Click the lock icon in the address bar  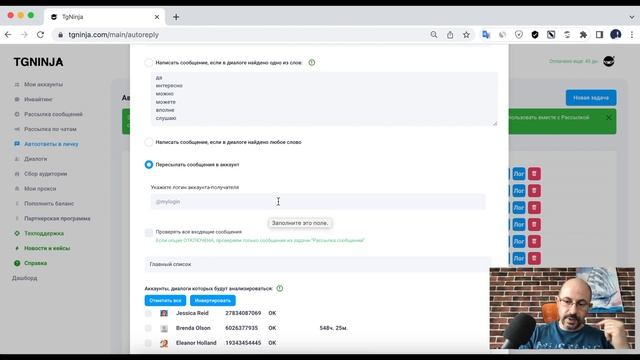tap(60, 35)
